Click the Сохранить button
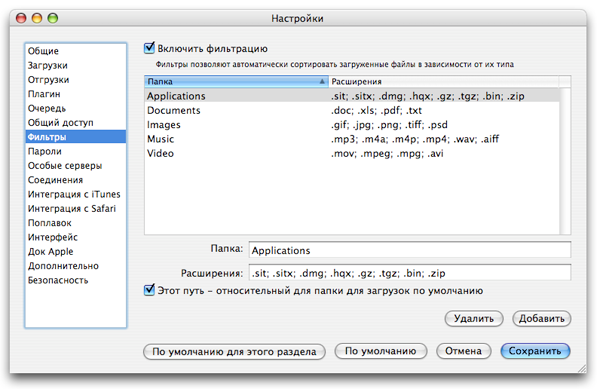The height and width of the screenshot is (389, 600). point(535,351)
